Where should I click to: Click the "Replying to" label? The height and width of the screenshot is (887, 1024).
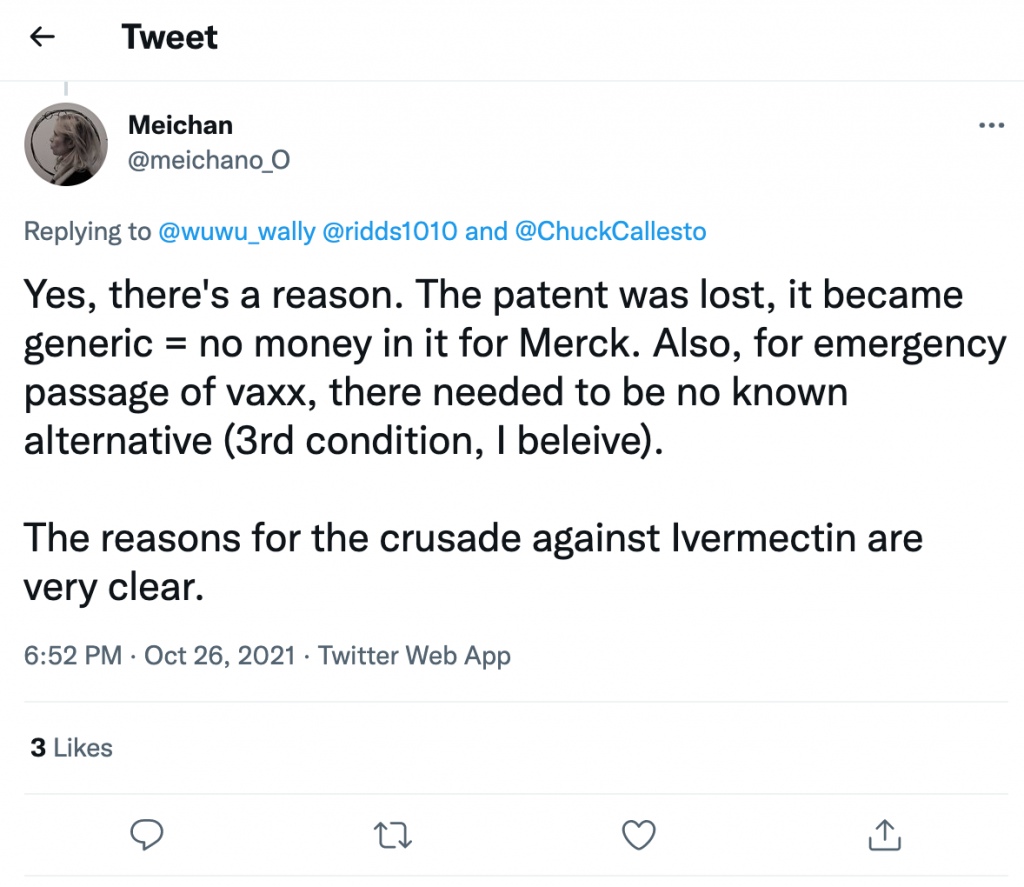(87, 232)
